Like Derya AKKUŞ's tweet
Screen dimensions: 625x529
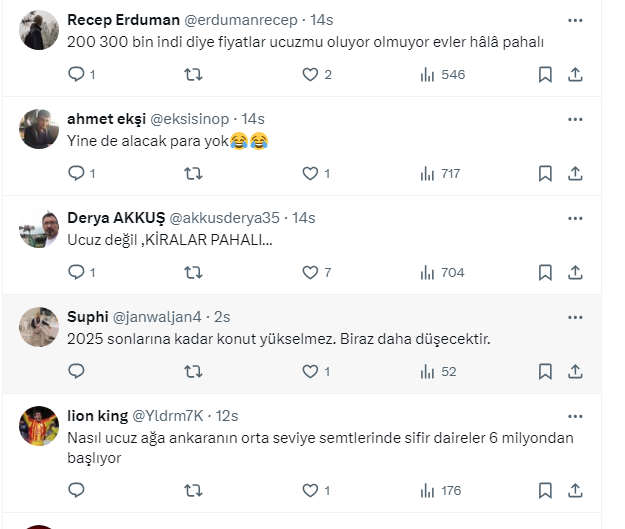coord(310,272)
